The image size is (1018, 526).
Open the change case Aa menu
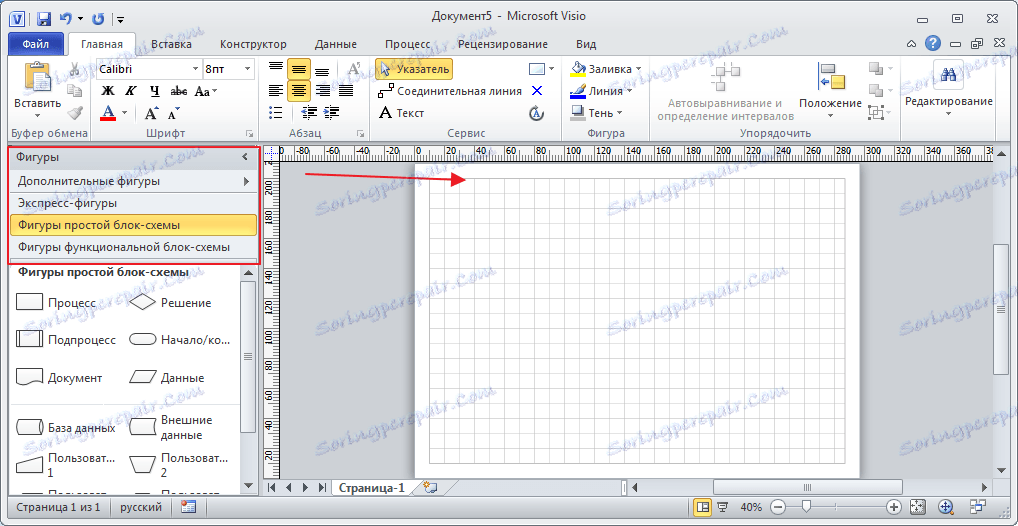coord(205,91)
